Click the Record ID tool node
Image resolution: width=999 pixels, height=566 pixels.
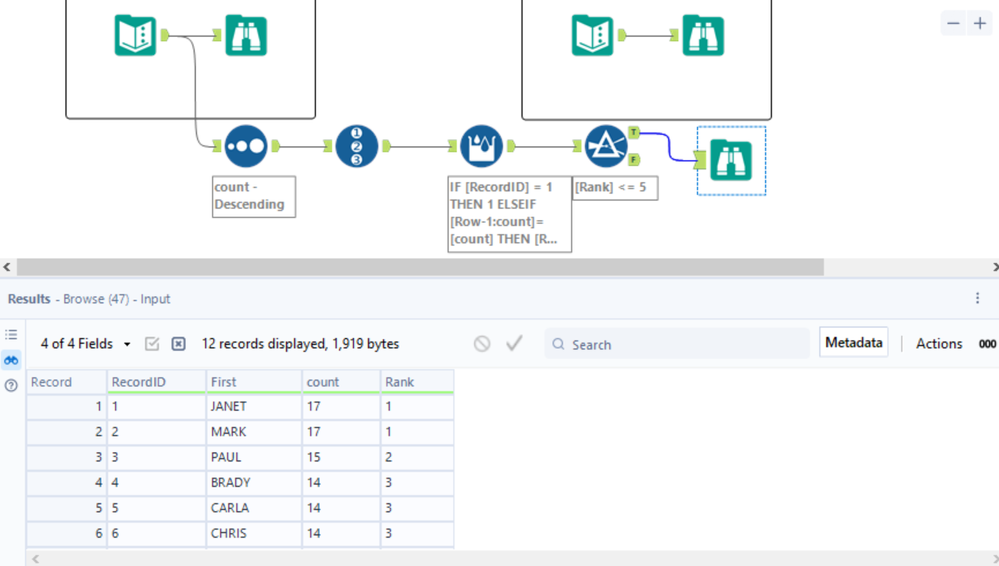(357, 146)
